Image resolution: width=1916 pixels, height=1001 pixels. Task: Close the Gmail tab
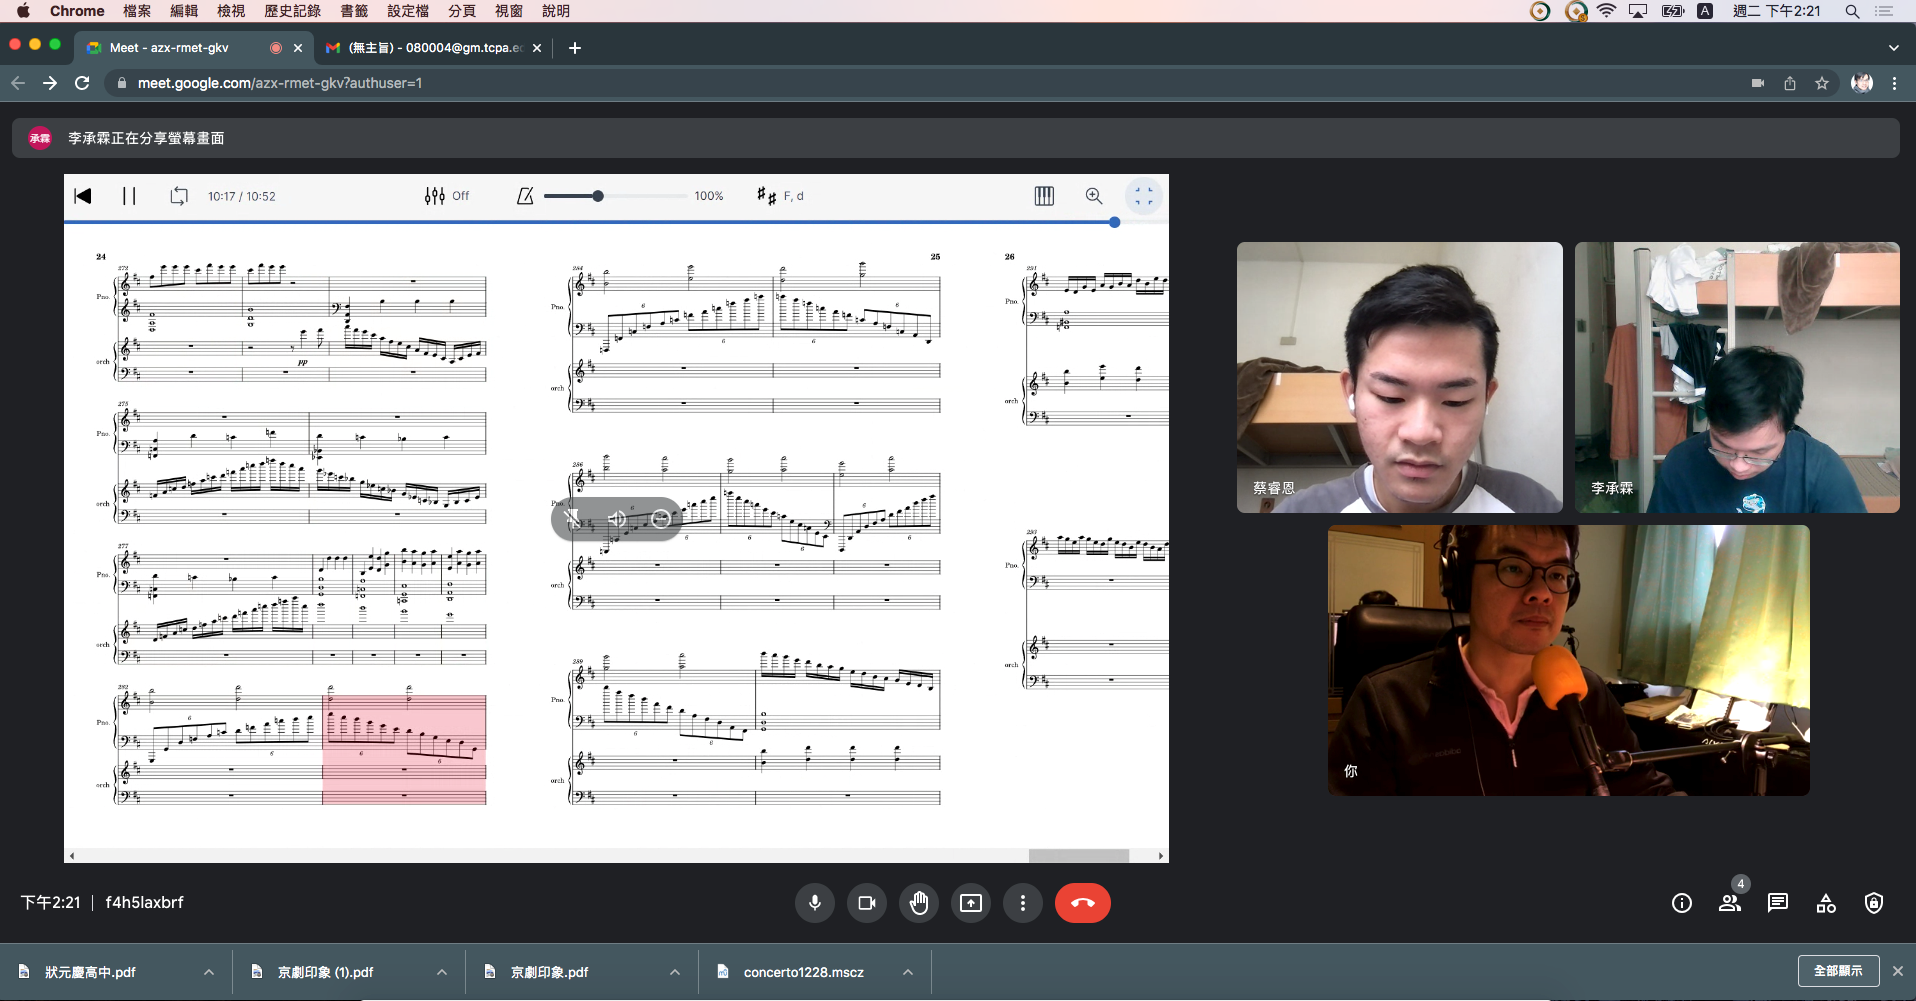(537, 47)
